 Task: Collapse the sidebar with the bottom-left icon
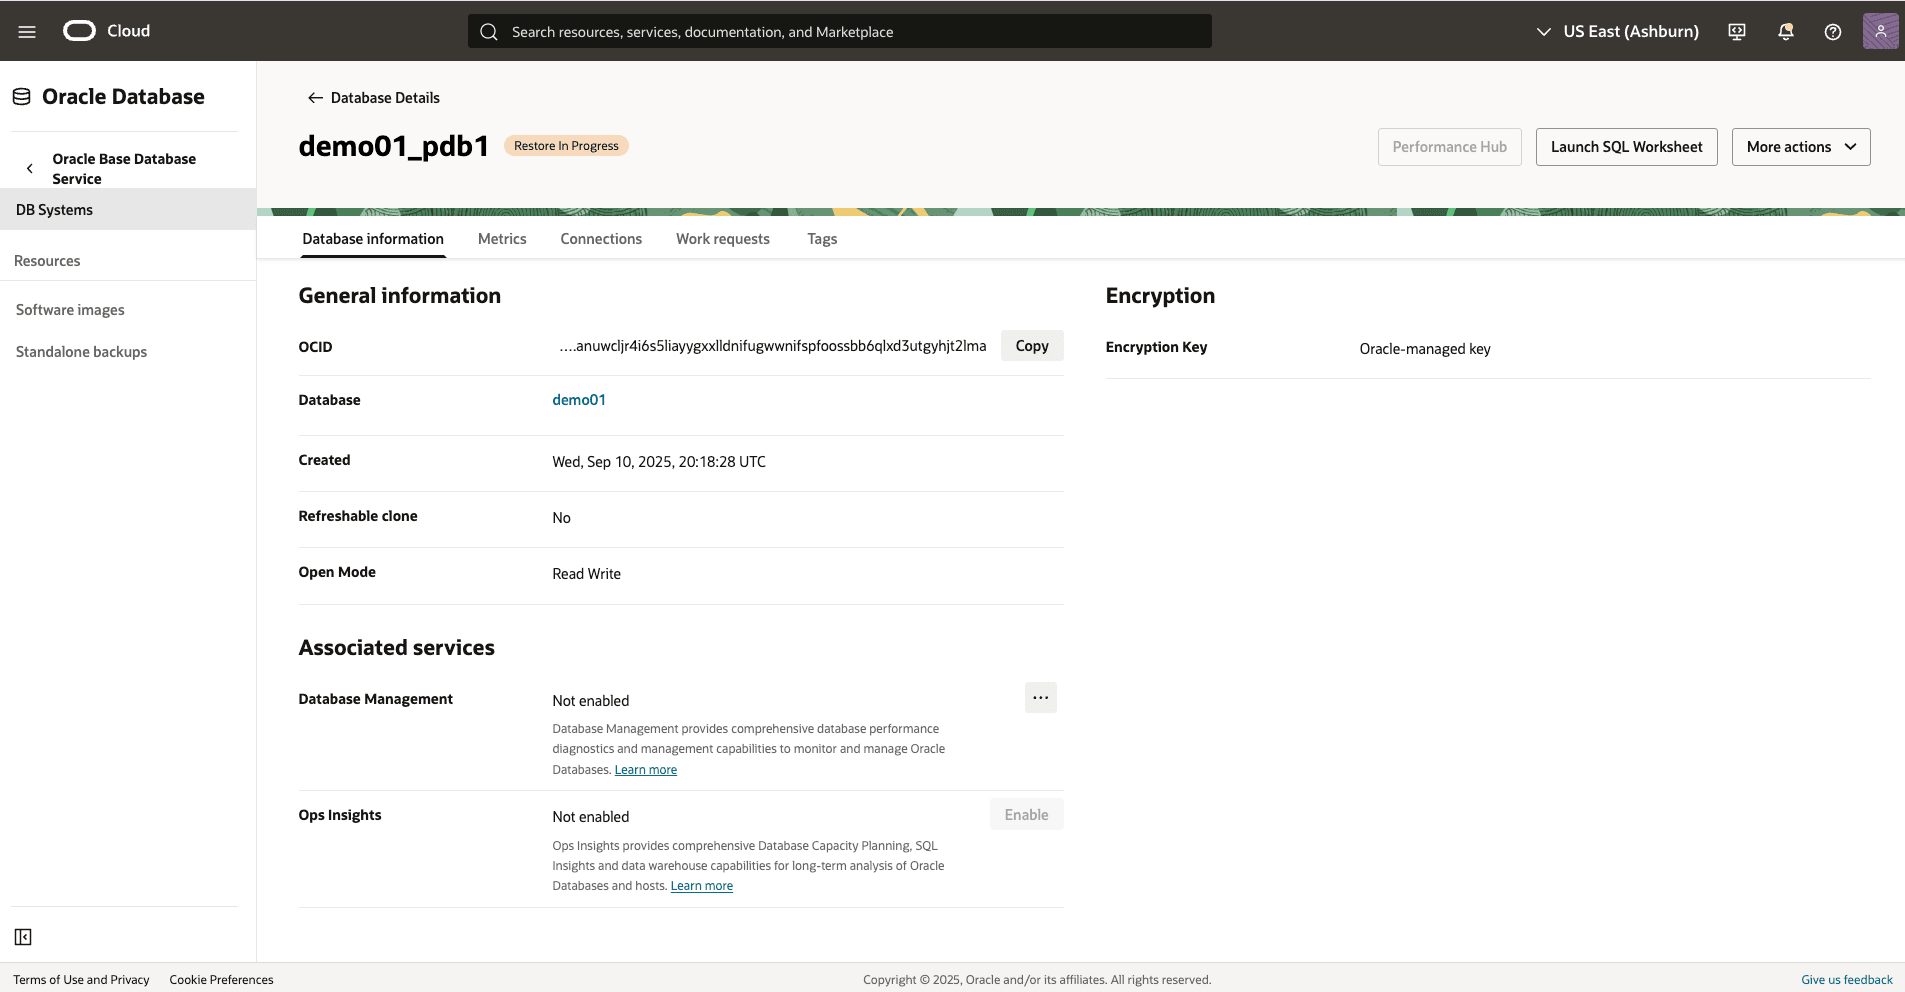click(23, 936)
